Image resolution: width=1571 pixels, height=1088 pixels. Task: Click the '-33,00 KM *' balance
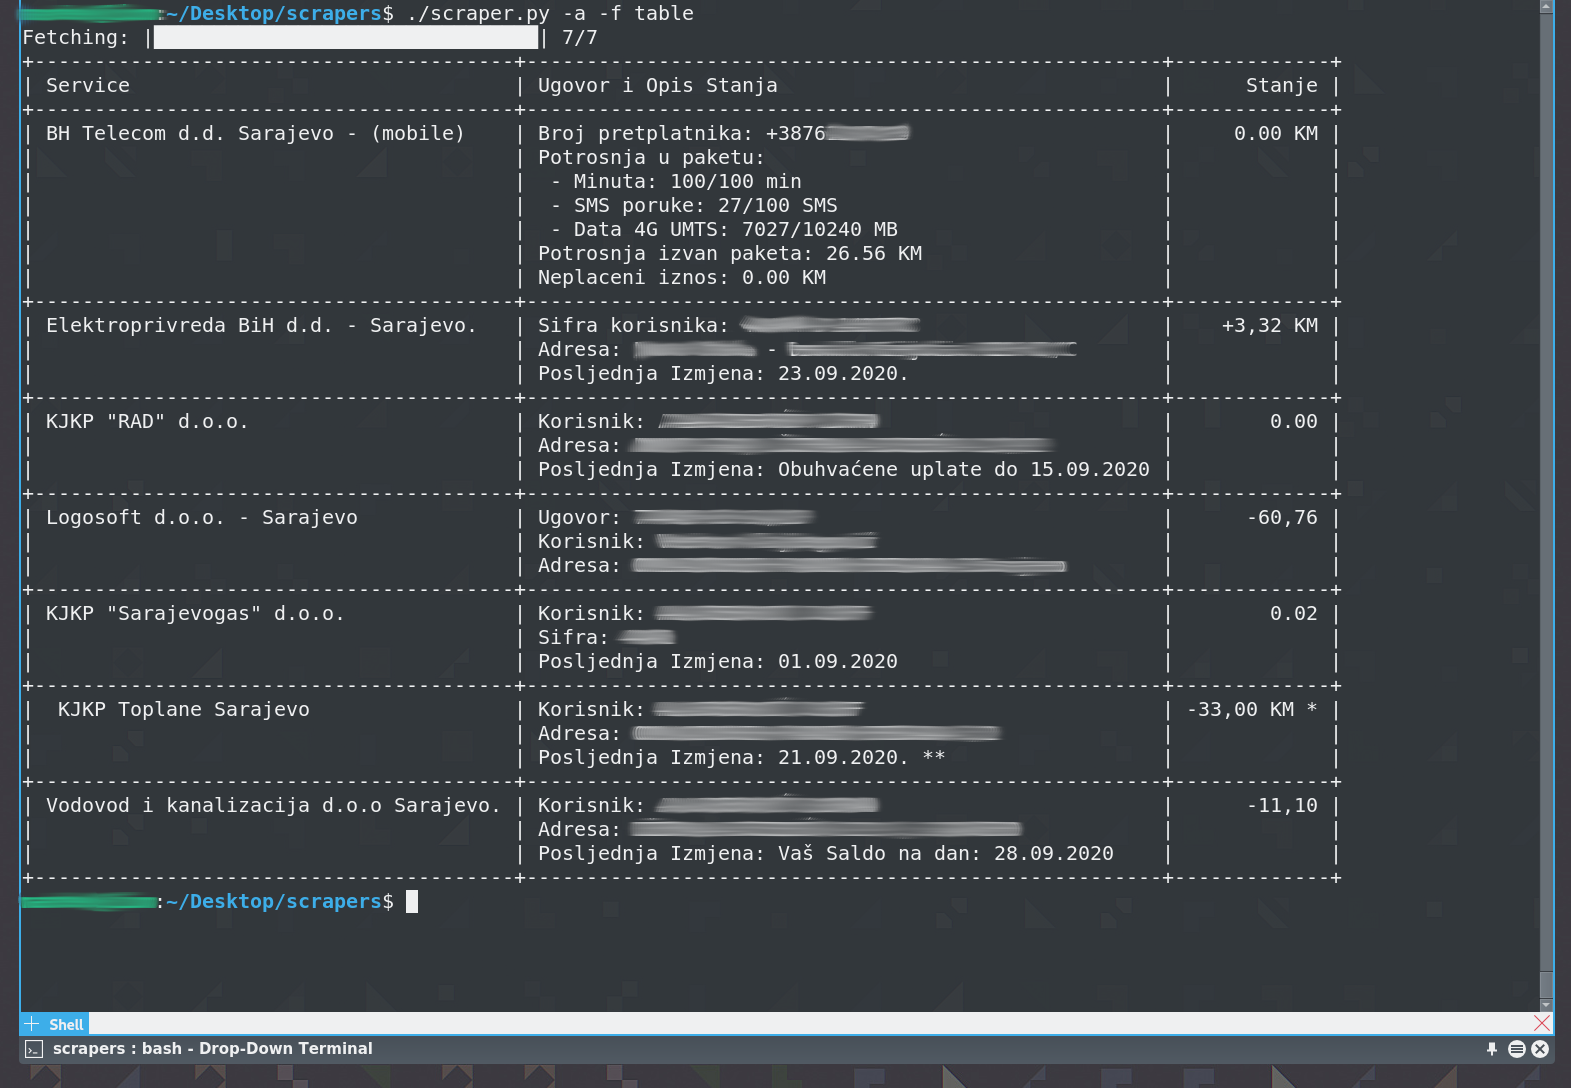coord(1252,710)
